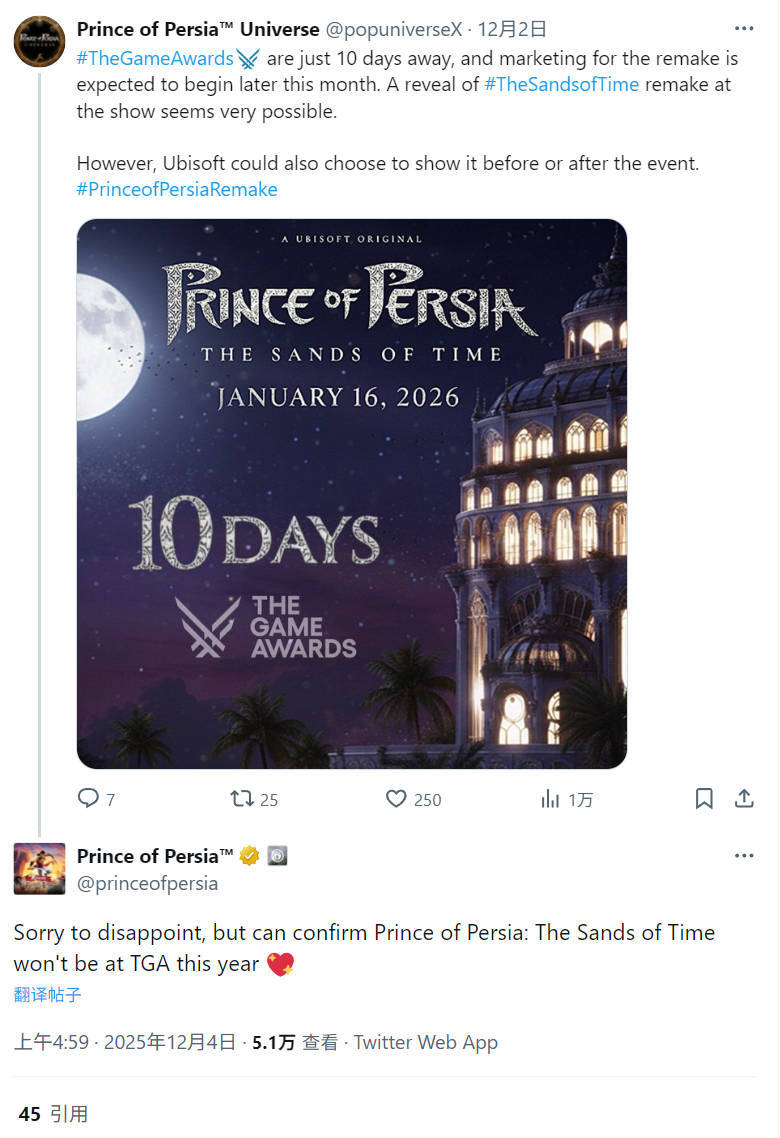Screen dimensions: 780x1138
Task: Bookmark the Prince of Persia Universe tweet
Action: 704,798
